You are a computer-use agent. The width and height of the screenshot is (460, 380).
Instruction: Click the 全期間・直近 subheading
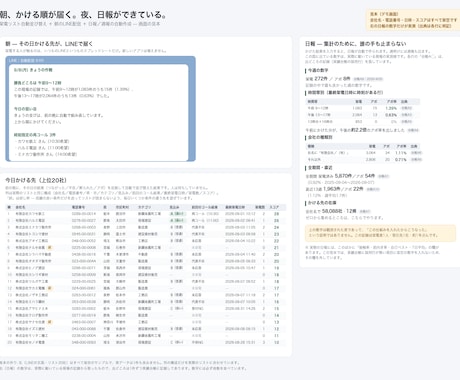[x=320, y=168]
